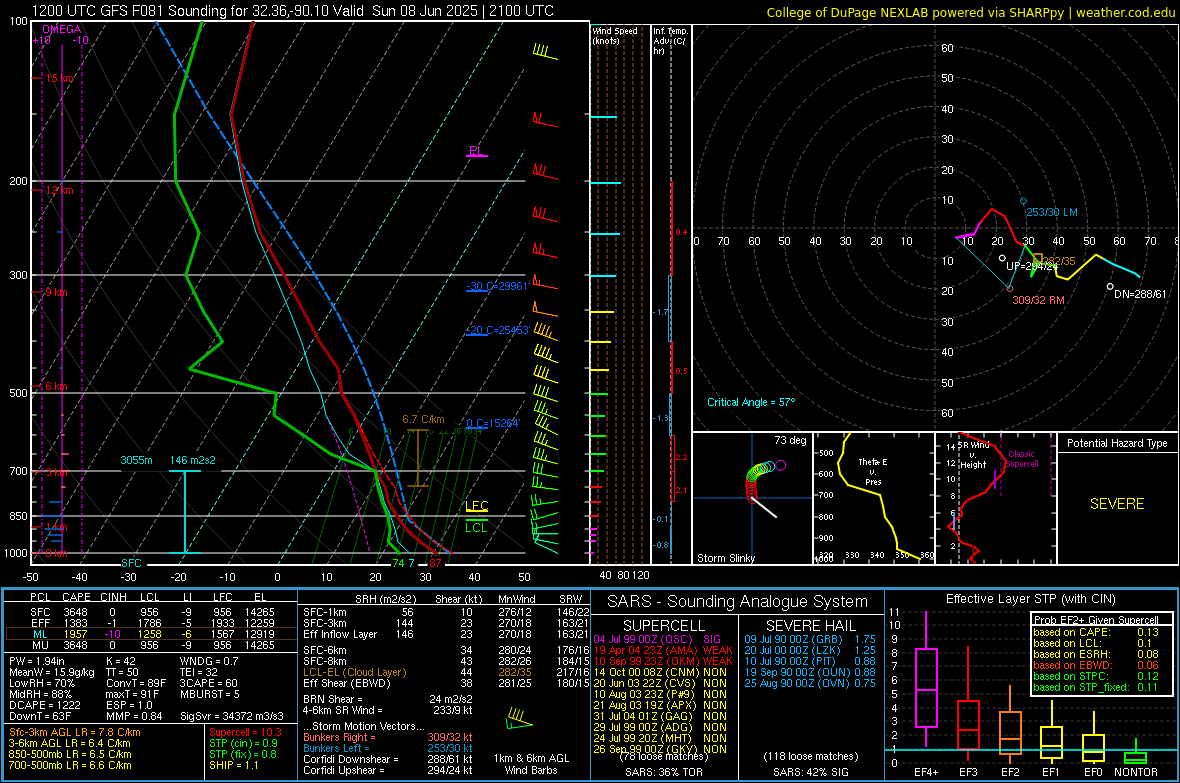Click the 146 m2s2 effective SRH label

193,460
